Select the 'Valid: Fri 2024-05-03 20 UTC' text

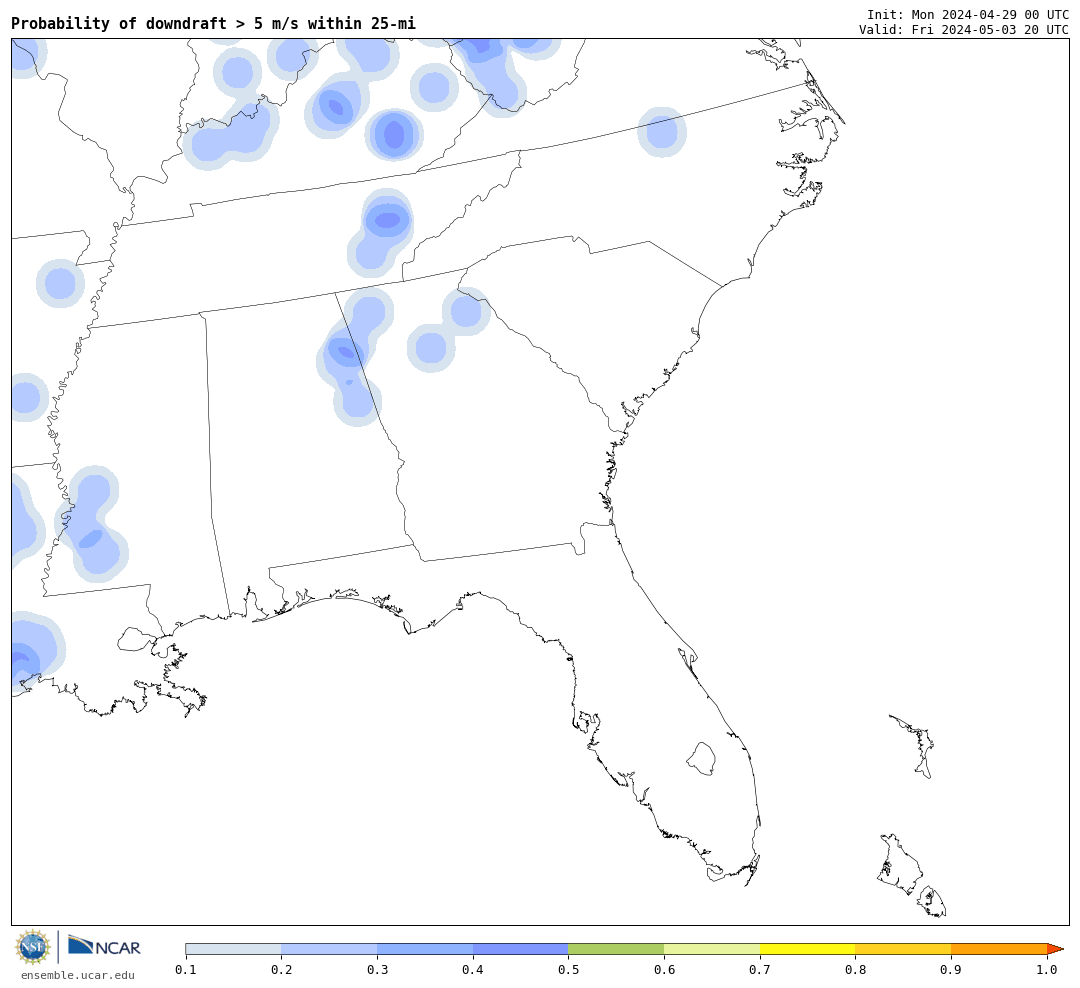tap(964, 30)
